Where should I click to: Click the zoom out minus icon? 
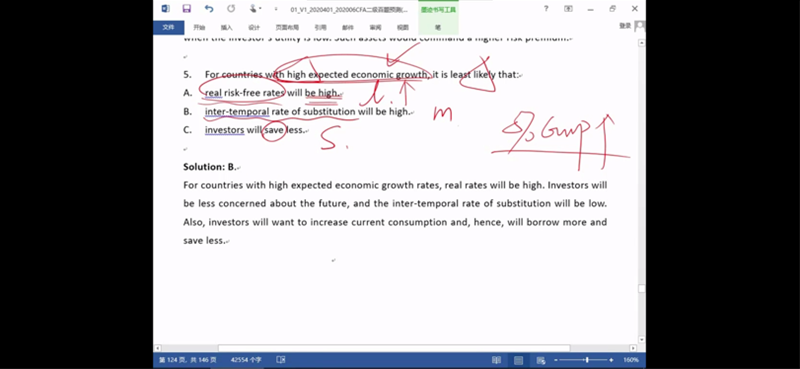coord(556,360)
